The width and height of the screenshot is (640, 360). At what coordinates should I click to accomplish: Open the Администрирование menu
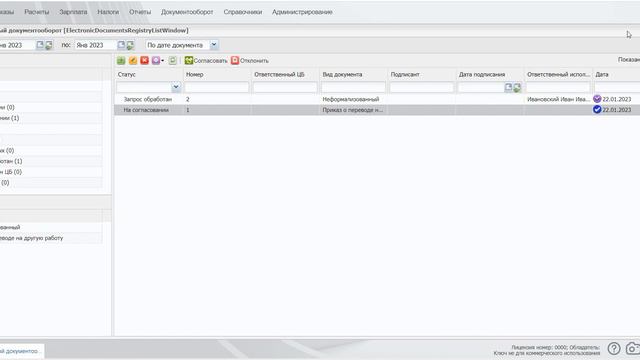(x=302, y=12)
